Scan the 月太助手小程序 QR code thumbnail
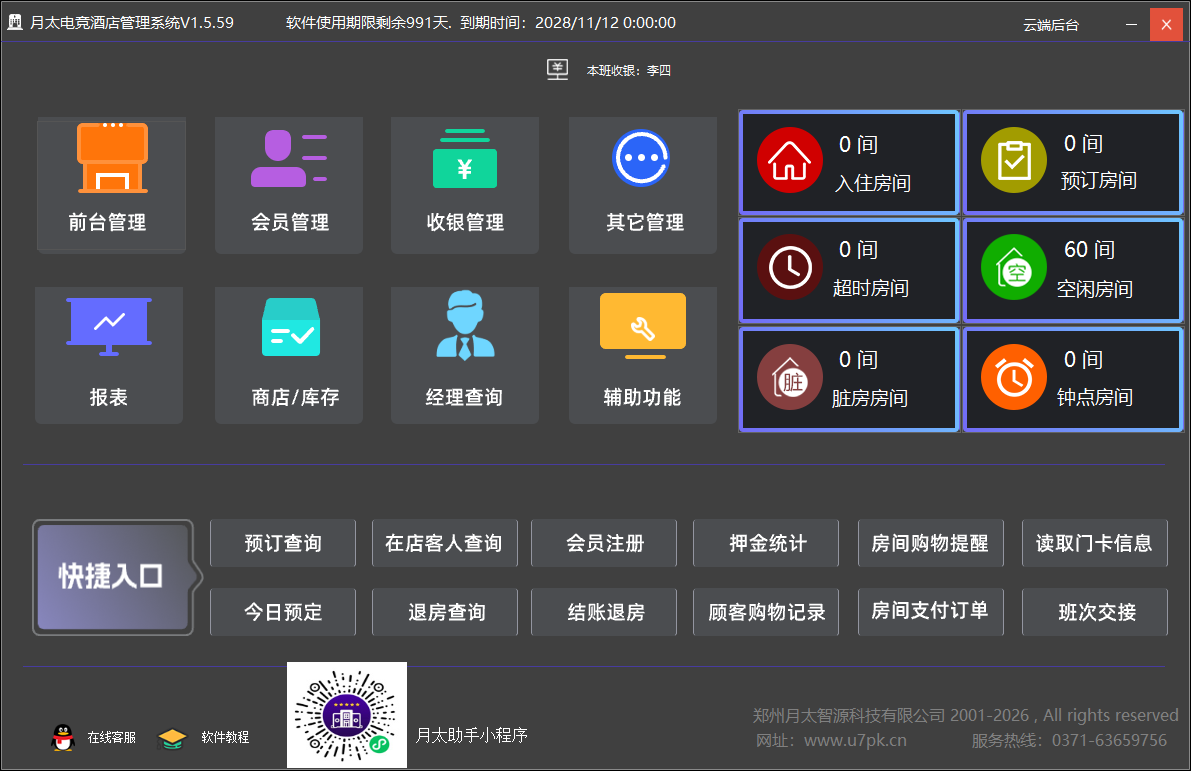Screen dimensions: 1191x771 click(x=347, y=714)
